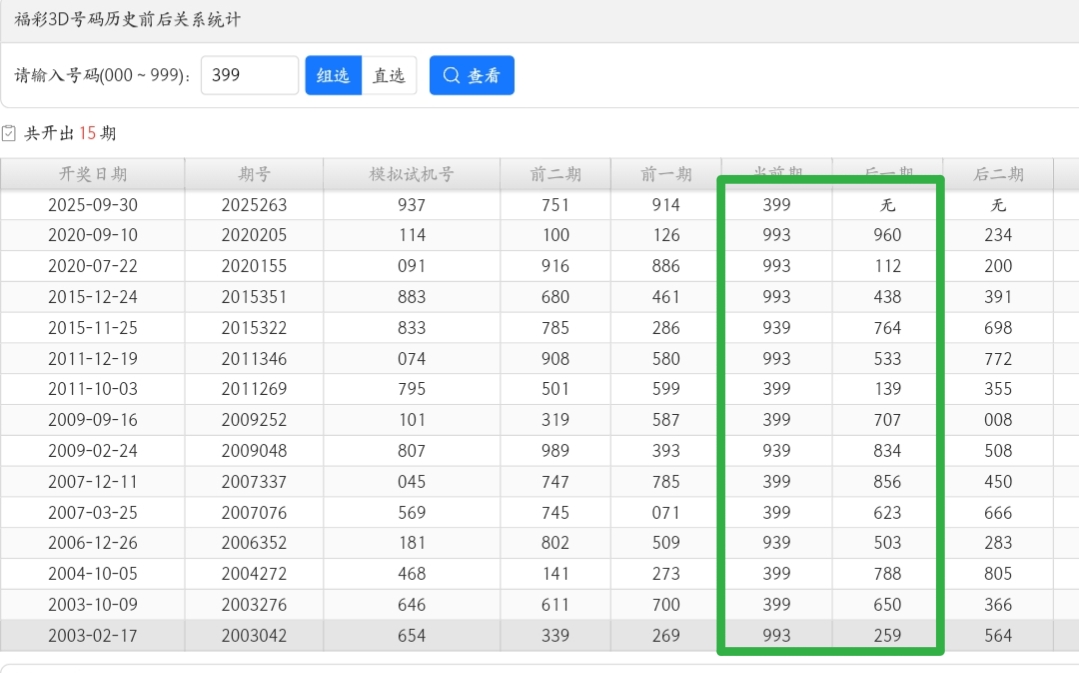Viewport: 1079px width, 673px height.
Task: Click the checklist icon before 共开出 text
Action: point(11,130)
